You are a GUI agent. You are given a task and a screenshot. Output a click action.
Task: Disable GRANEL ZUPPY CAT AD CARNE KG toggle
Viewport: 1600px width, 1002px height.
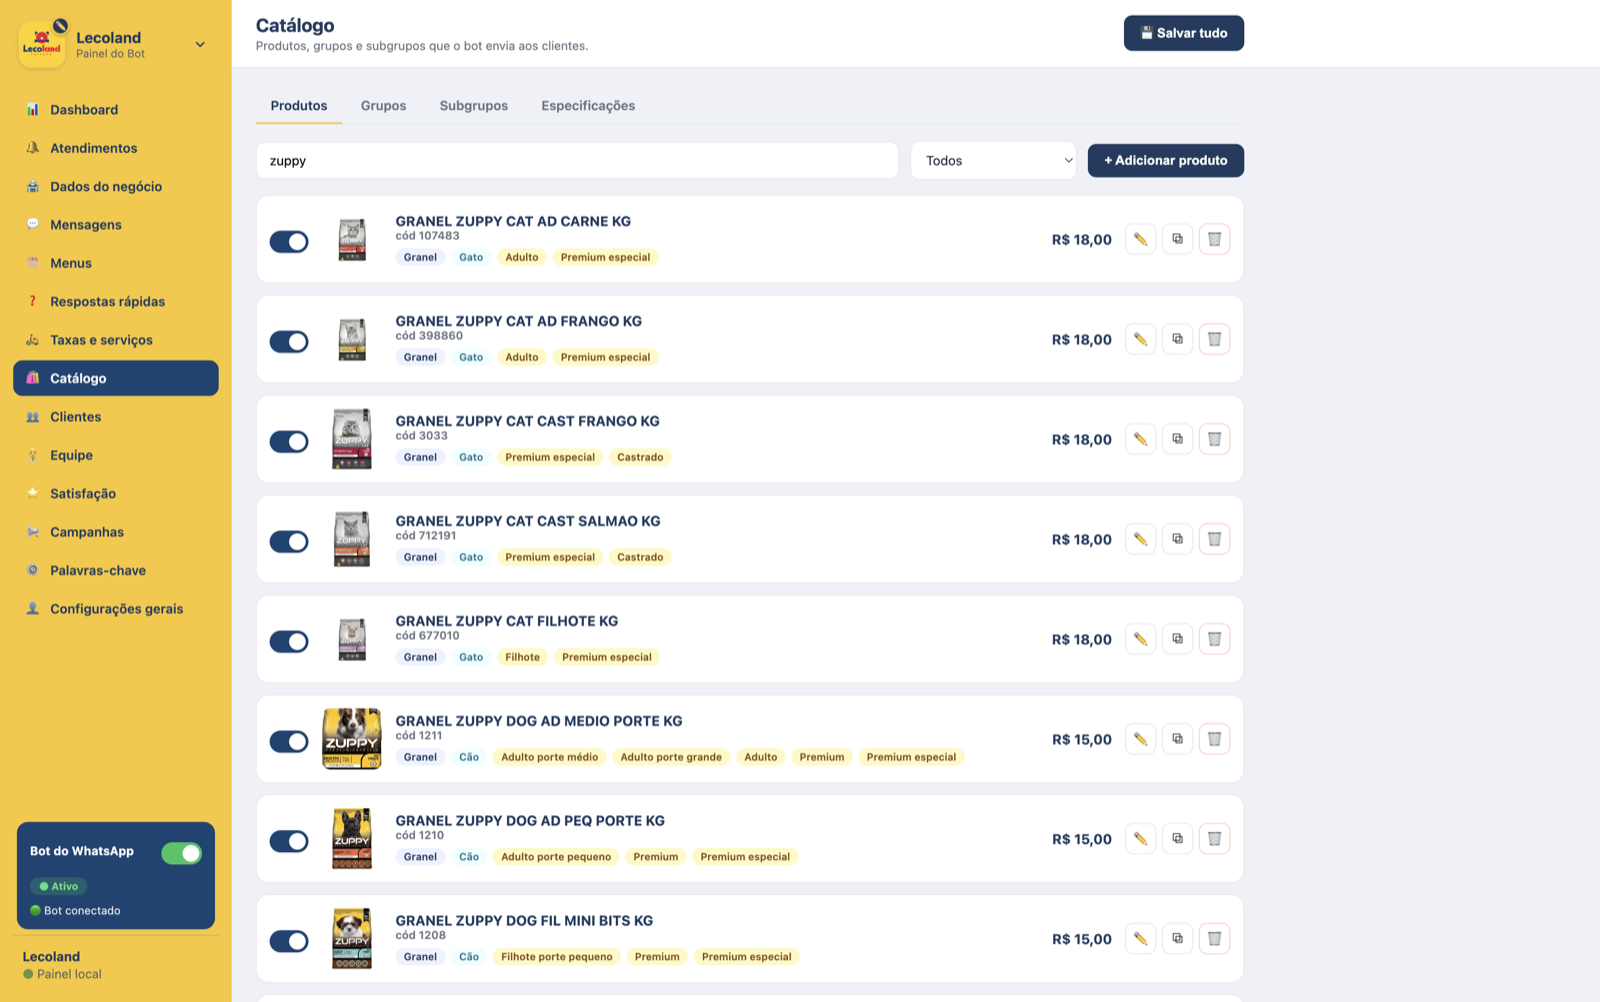[x=289, y=242]
